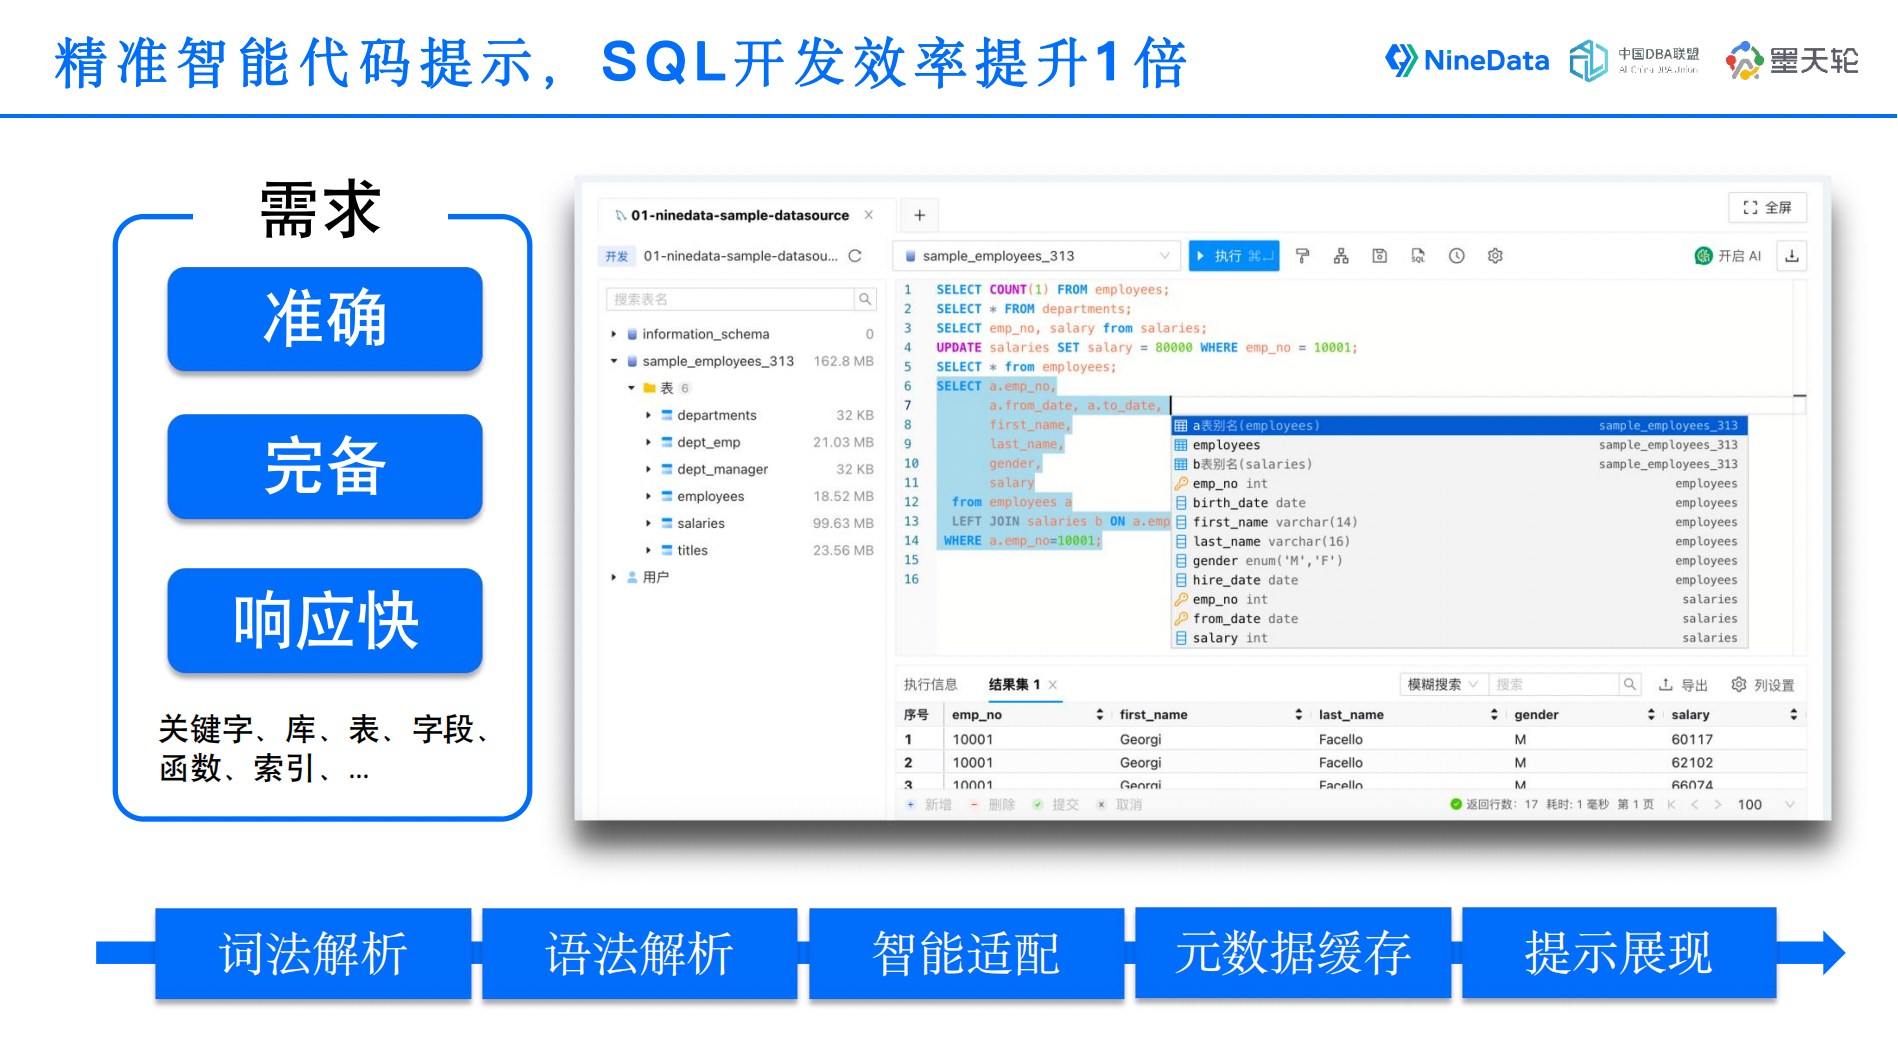Click 导出 to export results
Viewport: 1898px width, 1064px height.
[x=1684, y=684]
